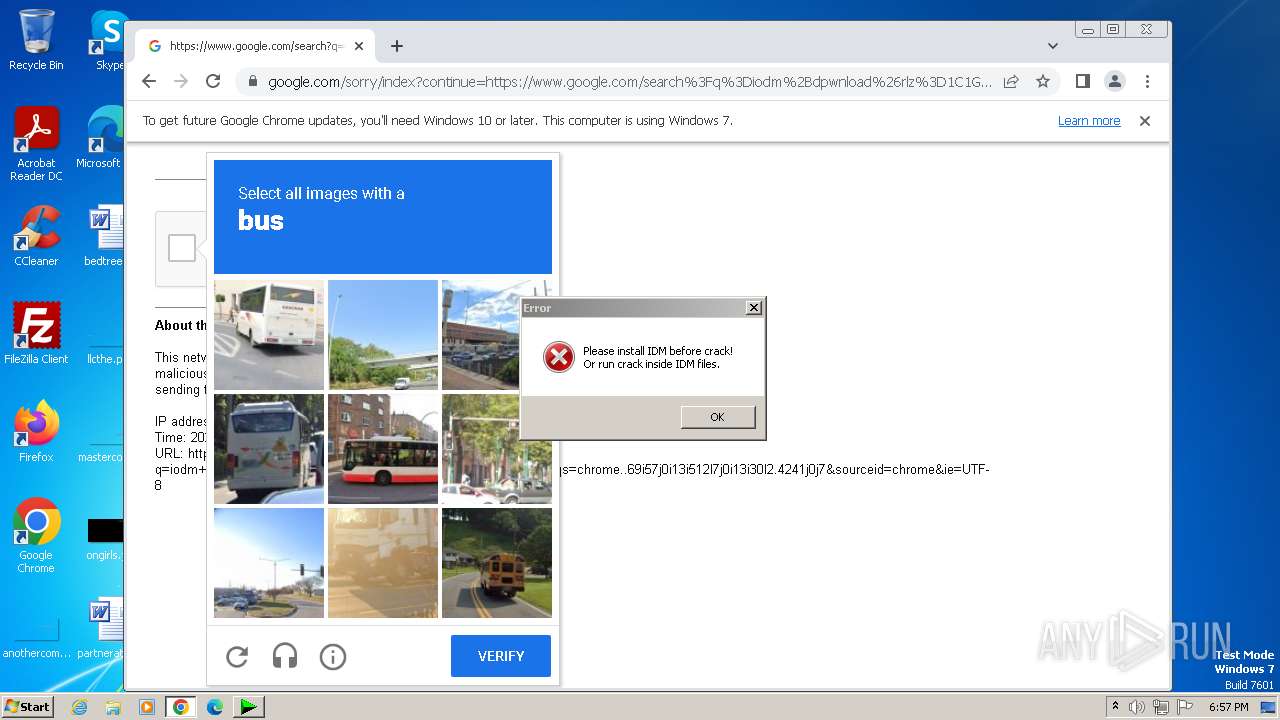This screenshot has width=1280, height=720.
Task: Click the VERIFY button in captcha
Action: click(501, 656)
